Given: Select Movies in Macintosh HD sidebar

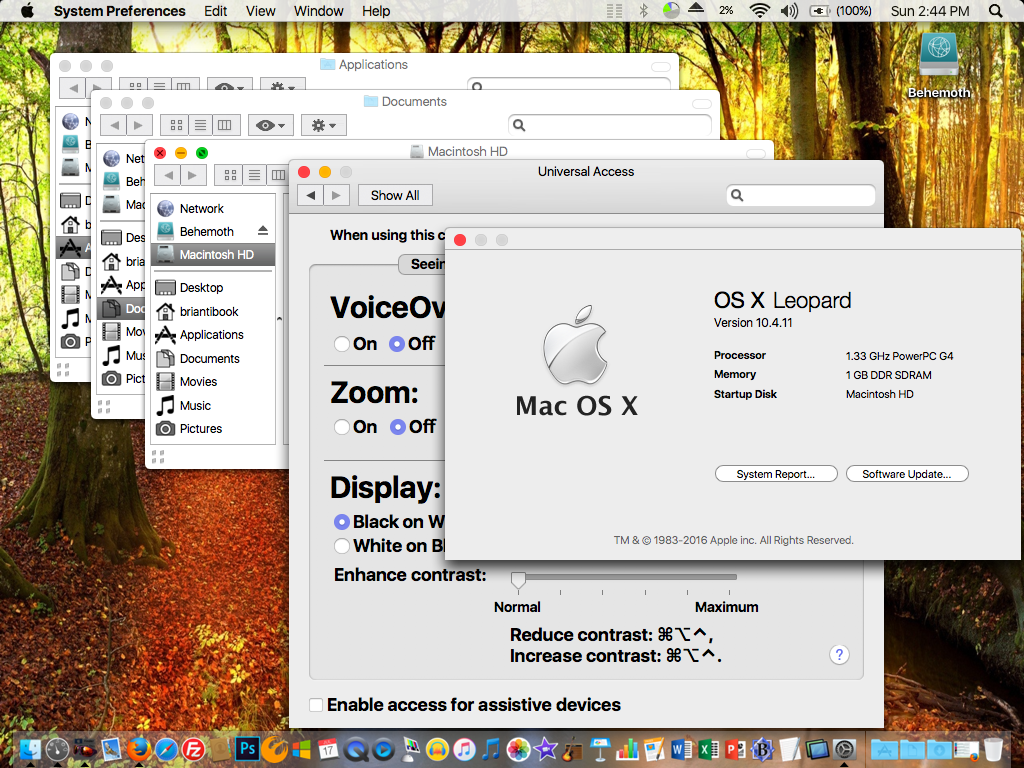Looking at the screenshot, I should (213, 381).
